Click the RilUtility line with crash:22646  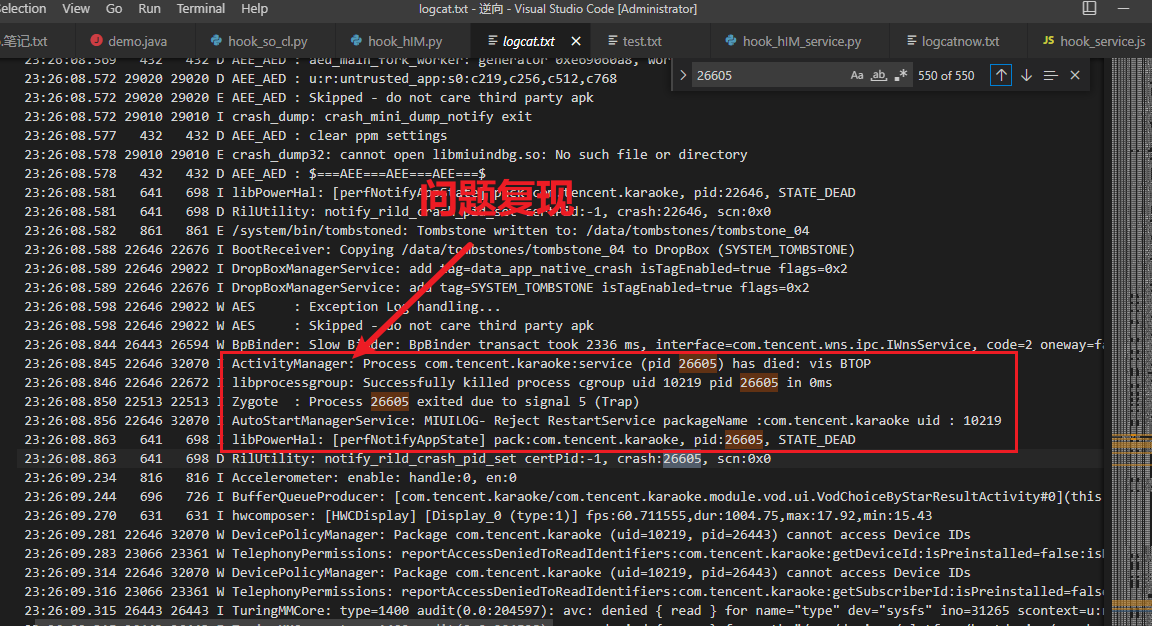(397, 212)
